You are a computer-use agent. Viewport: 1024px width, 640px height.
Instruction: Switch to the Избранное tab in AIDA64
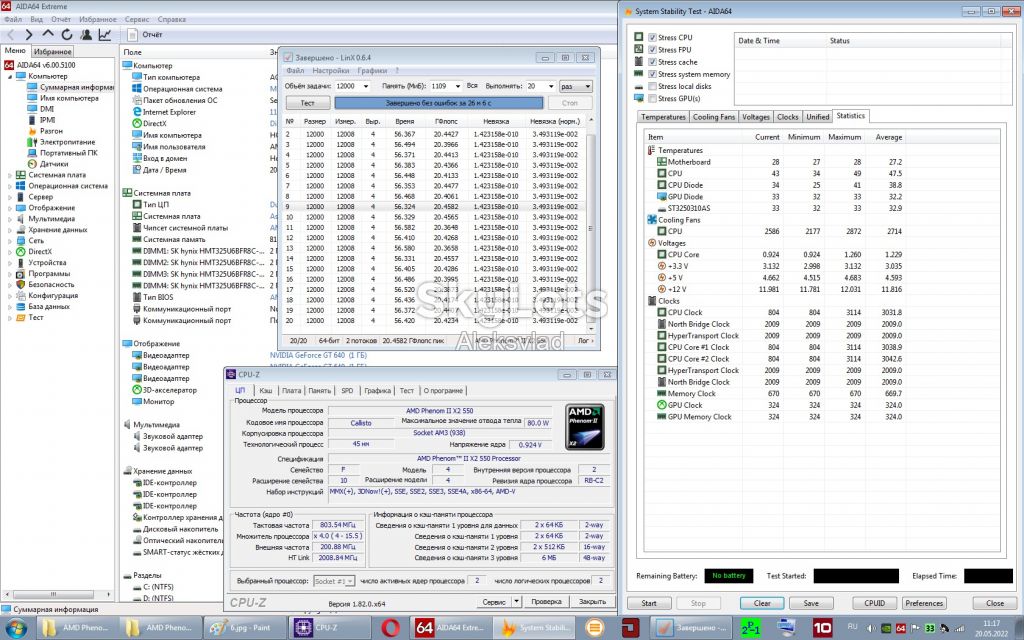(52, 51)
